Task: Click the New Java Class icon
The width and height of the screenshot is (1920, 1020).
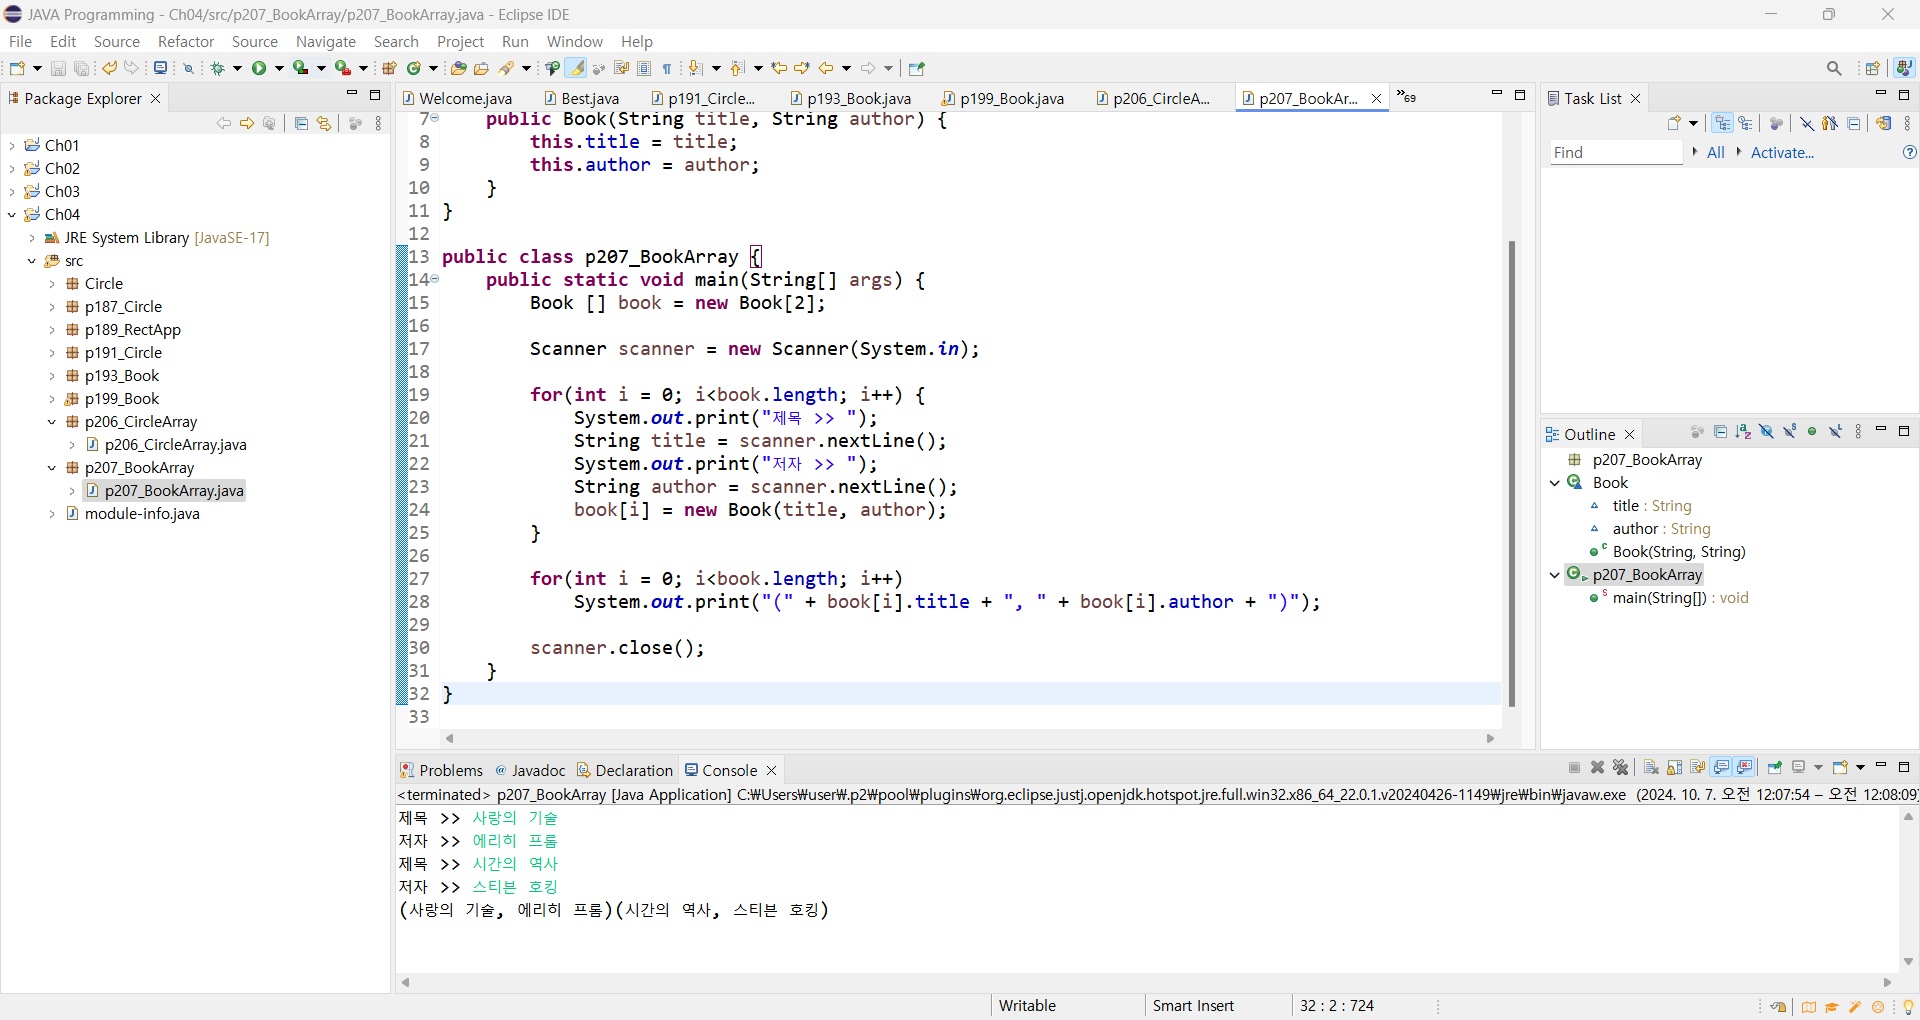Action: click(x=413, y=68)
